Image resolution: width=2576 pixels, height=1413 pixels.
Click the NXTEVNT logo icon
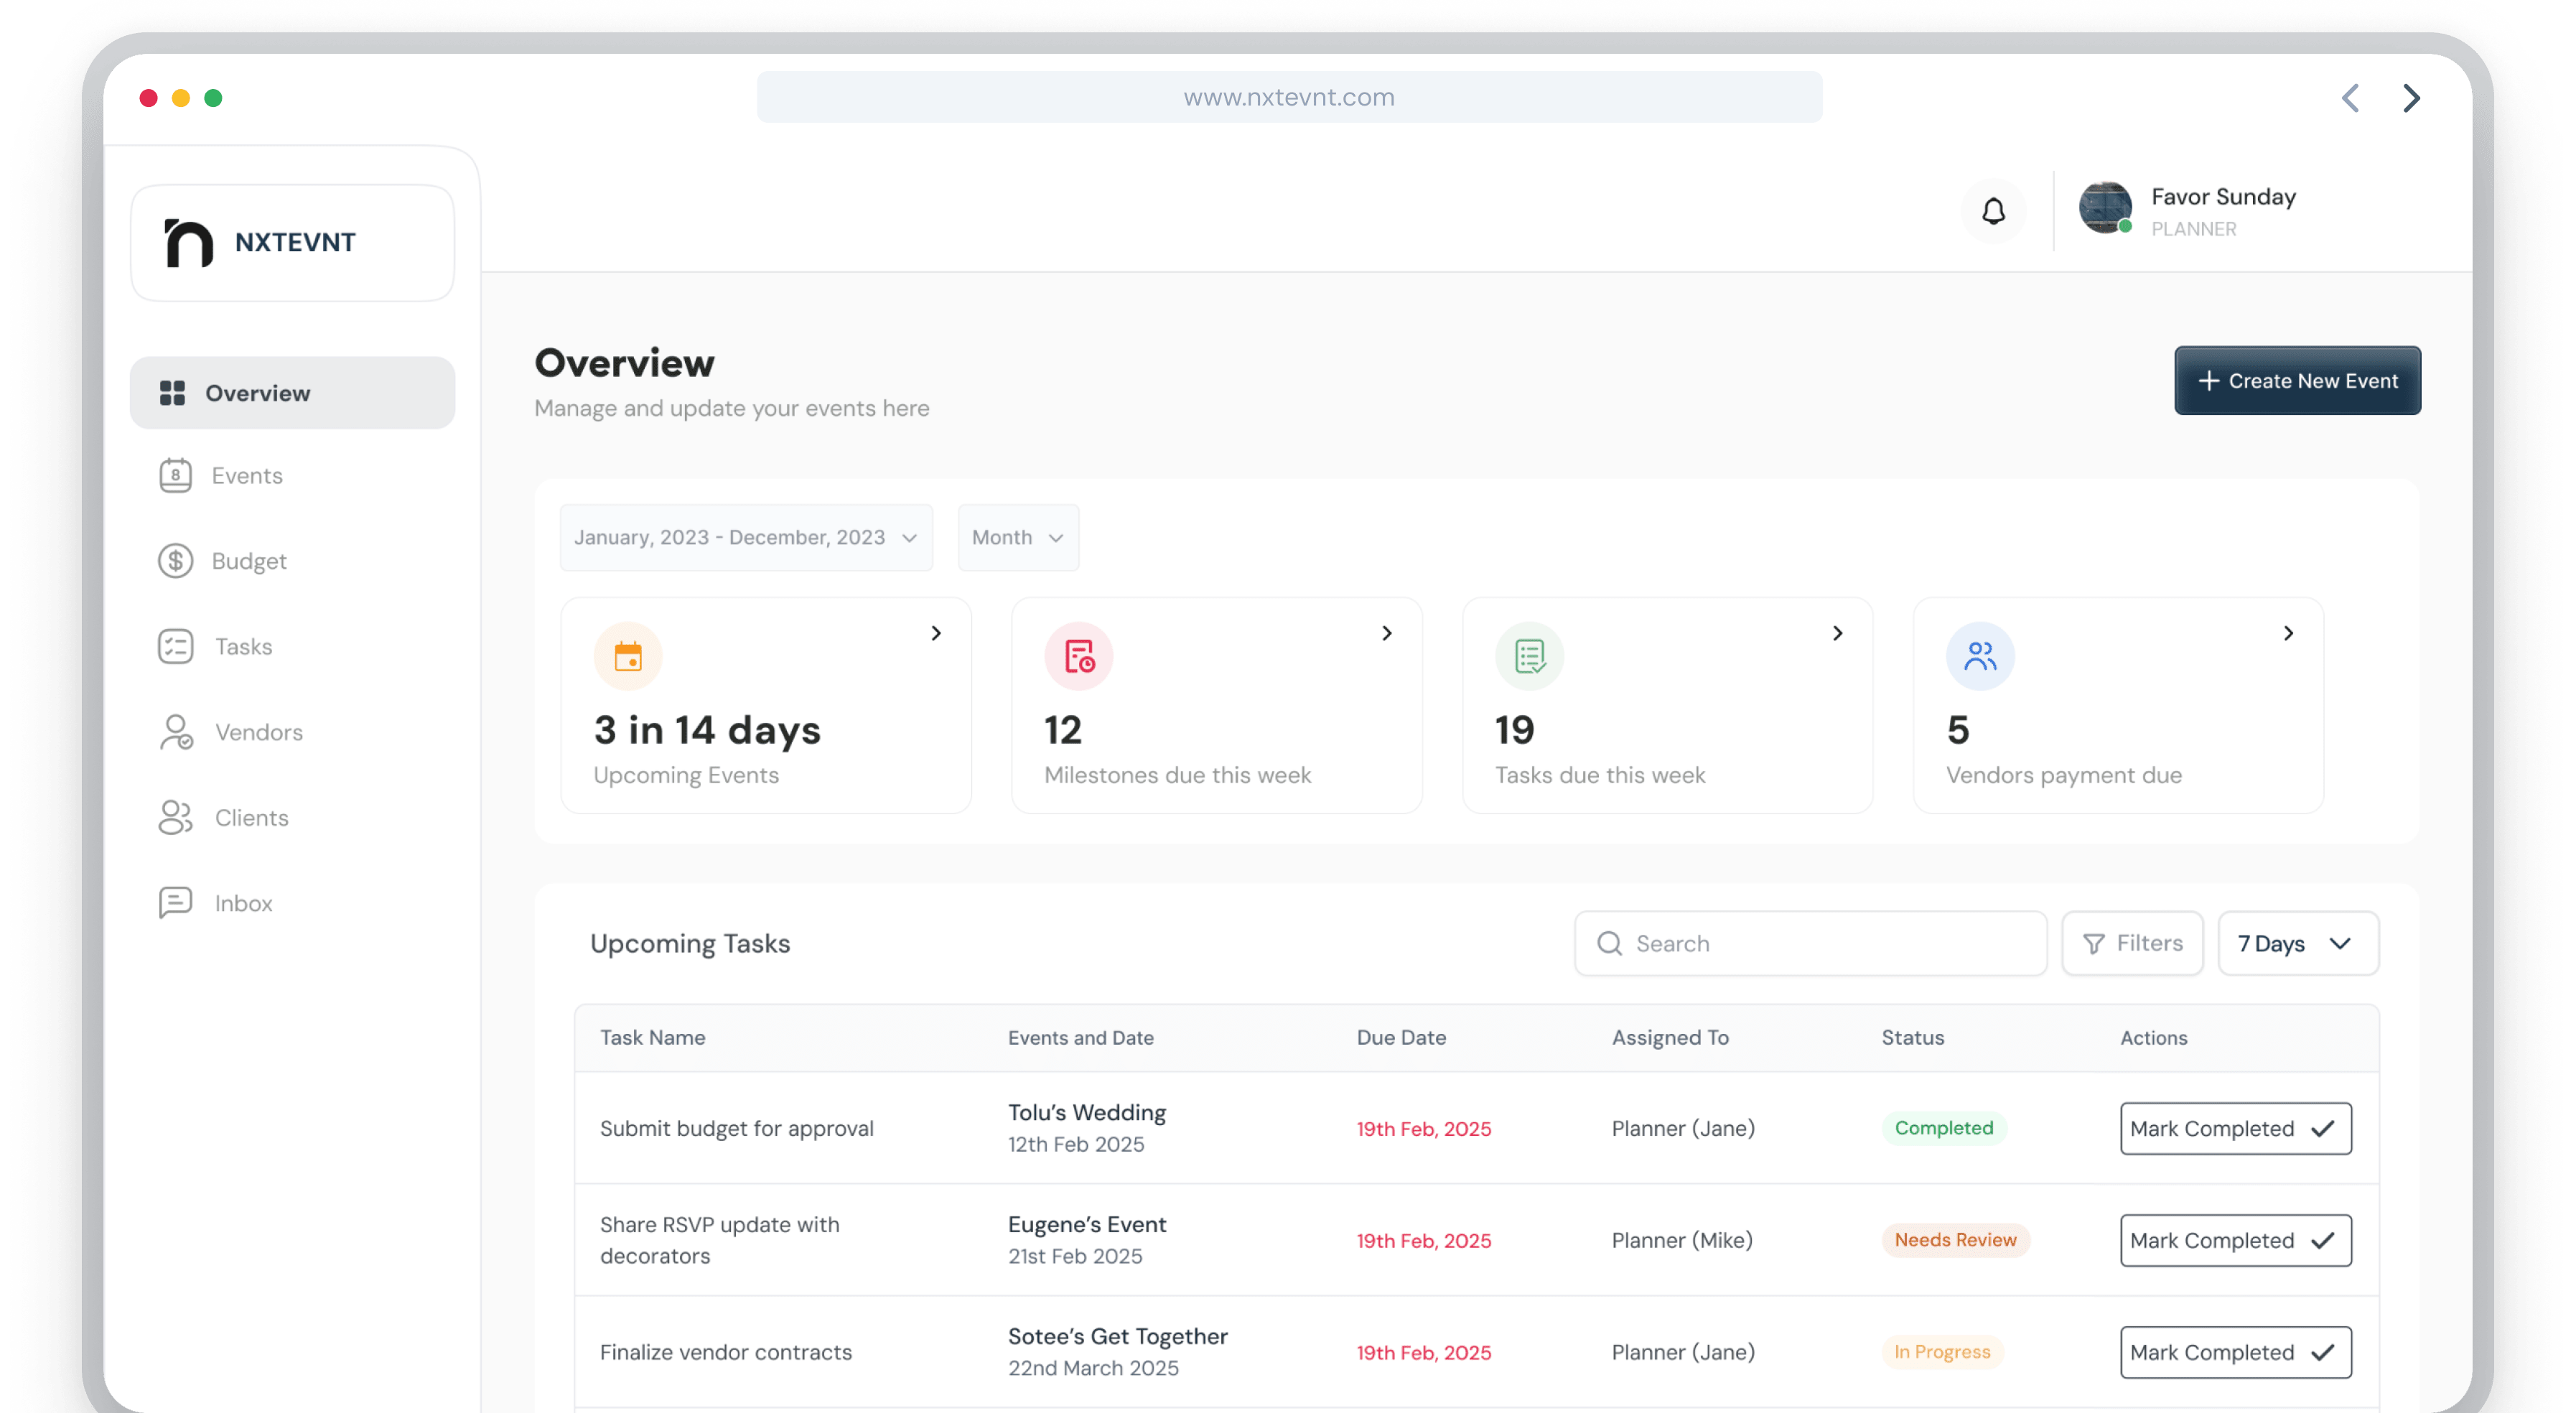pyautogui.click(x=189, y=243)
